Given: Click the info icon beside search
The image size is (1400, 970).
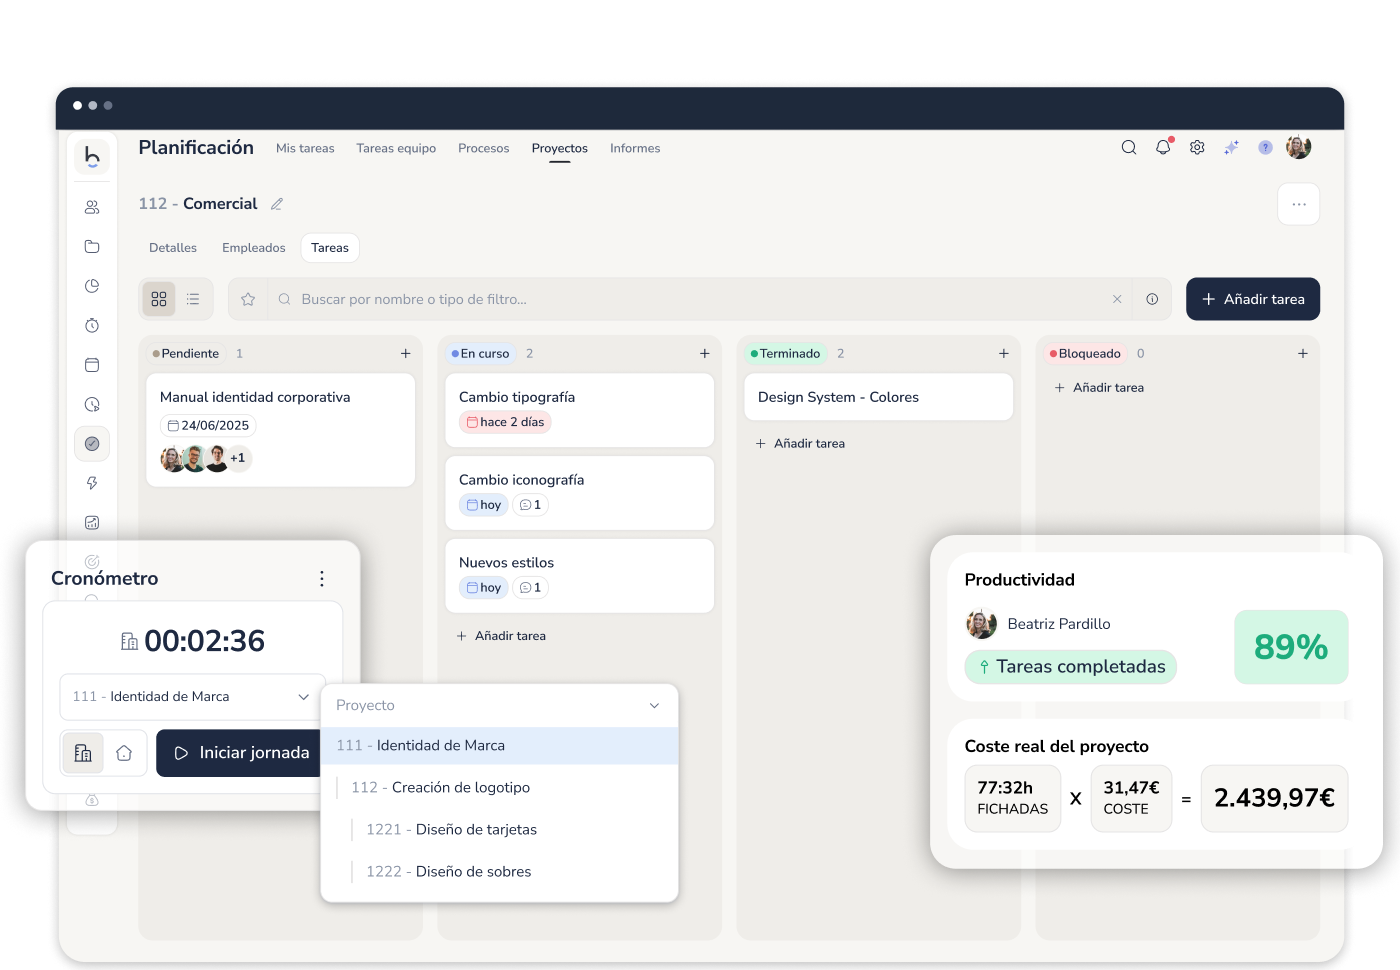Looking at the screenshot, I should (1152, 299).
